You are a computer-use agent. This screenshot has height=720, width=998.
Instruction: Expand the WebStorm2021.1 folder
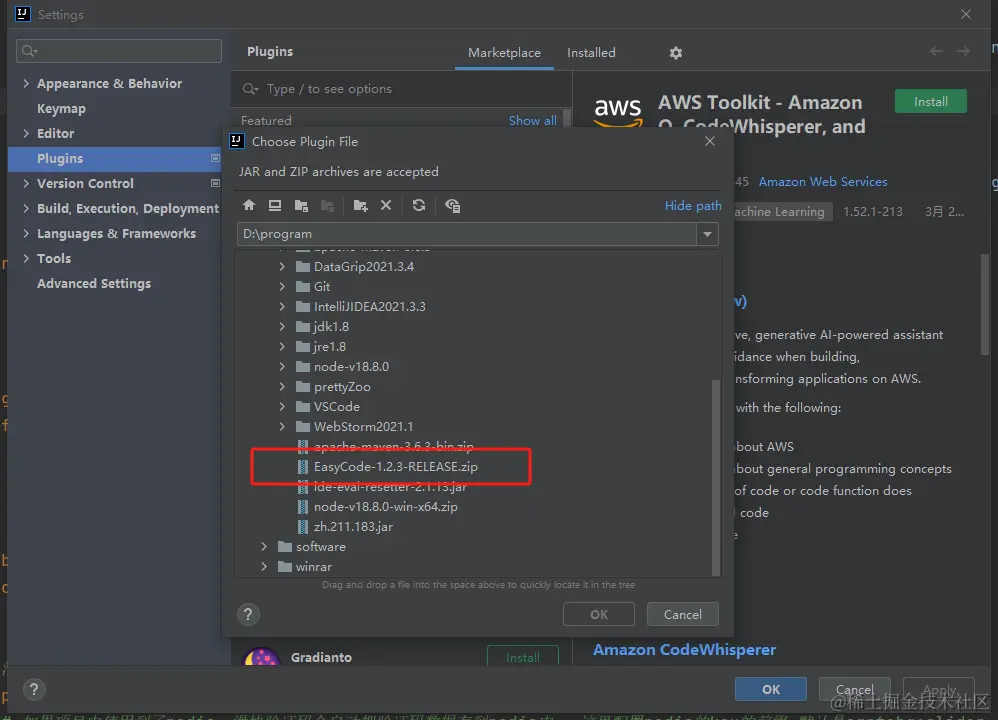[x=282, y=427]
